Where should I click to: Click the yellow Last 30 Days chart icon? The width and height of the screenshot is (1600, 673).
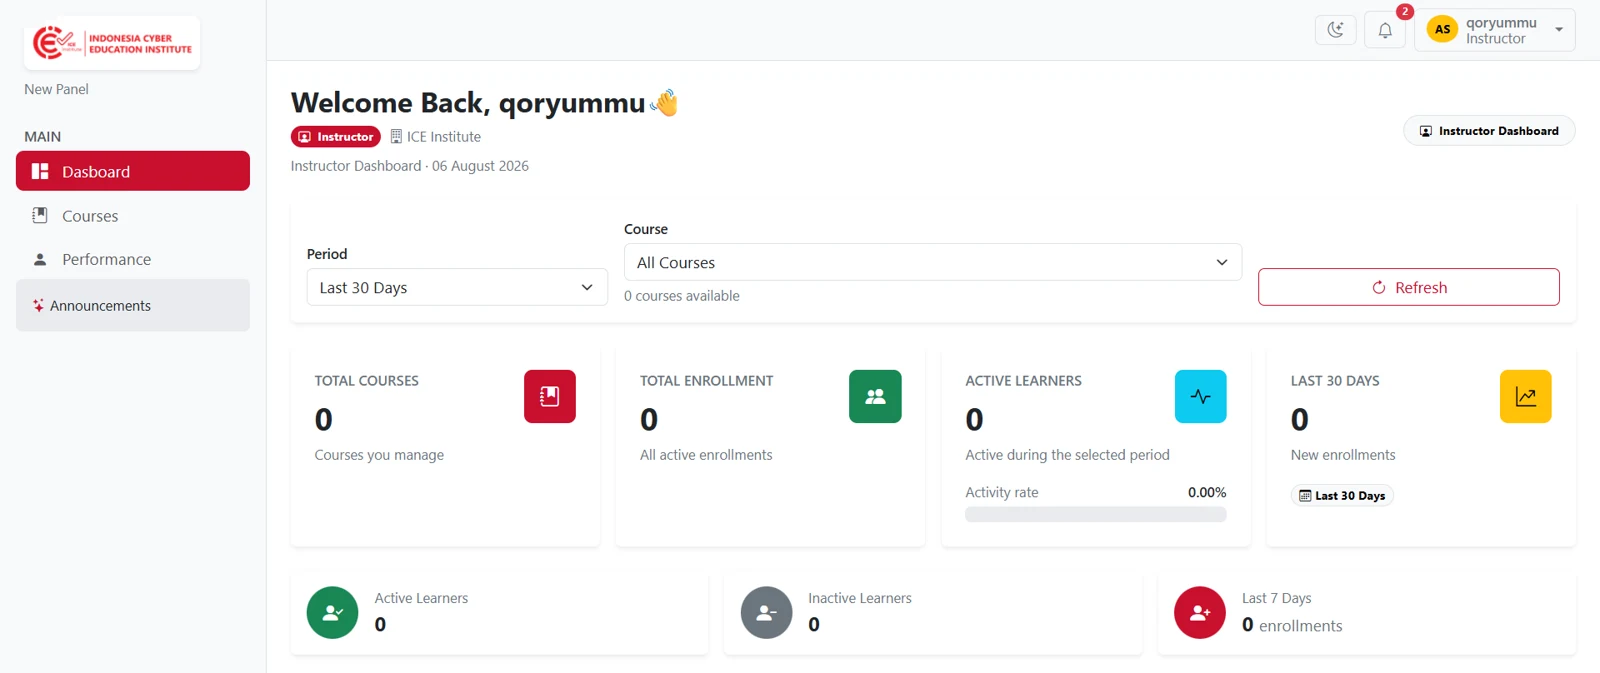[1526, 396]
